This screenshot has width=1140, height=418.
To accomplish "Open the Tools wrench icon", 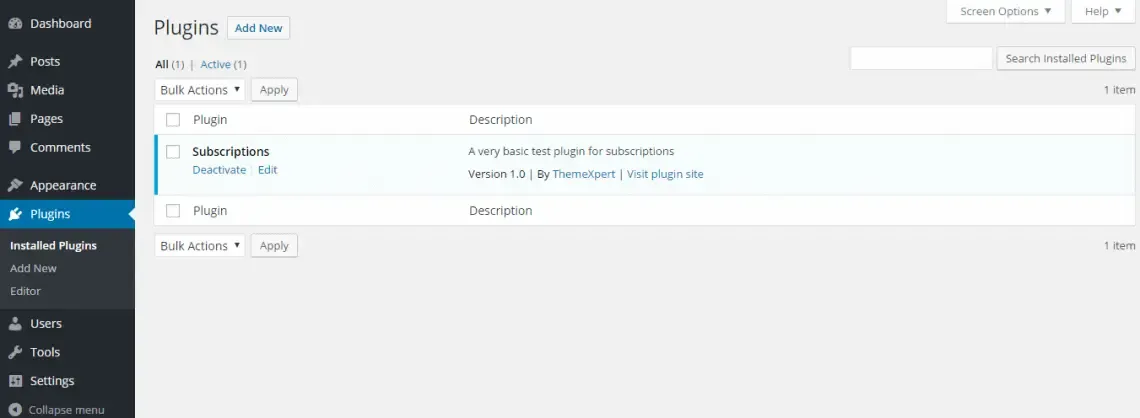I will coord(15,352).
